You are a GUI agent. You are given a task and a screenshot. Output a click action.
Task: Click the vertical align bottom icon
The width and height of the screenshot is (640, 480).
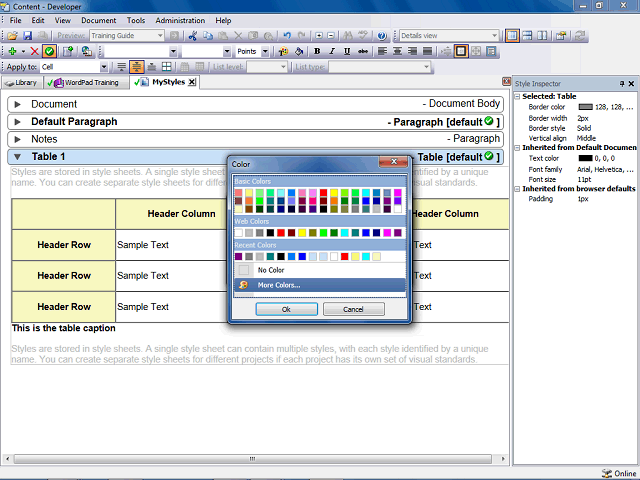pos(151,67)
